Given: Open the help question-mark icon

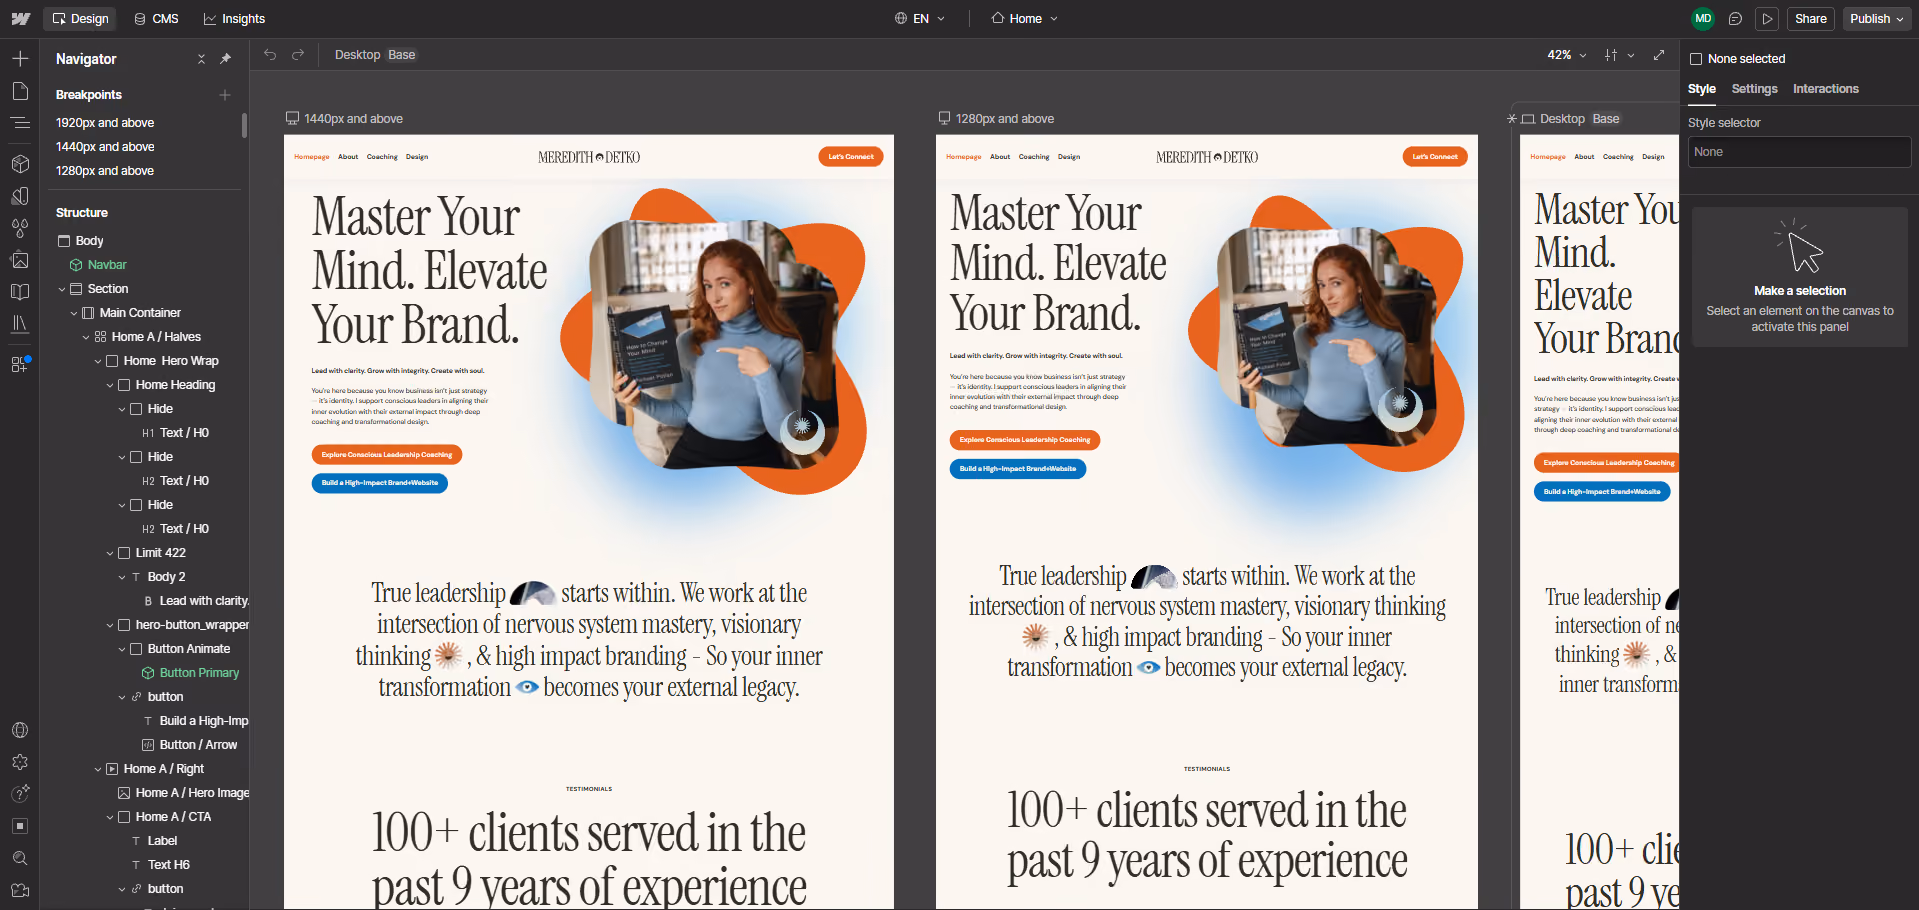Looking at the screenshot, I should (x=20, y=794).
